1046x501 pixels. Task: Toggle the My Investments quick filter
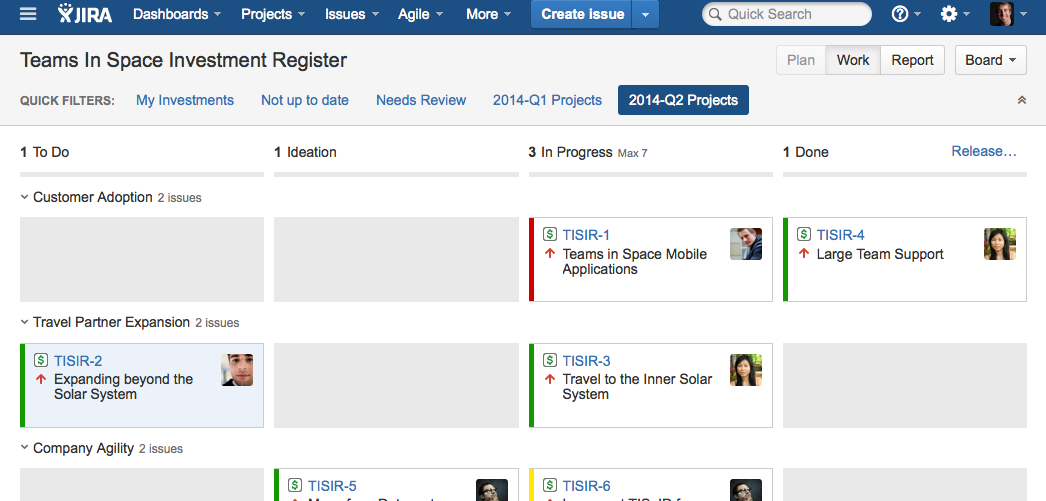[x=185, y=100]
